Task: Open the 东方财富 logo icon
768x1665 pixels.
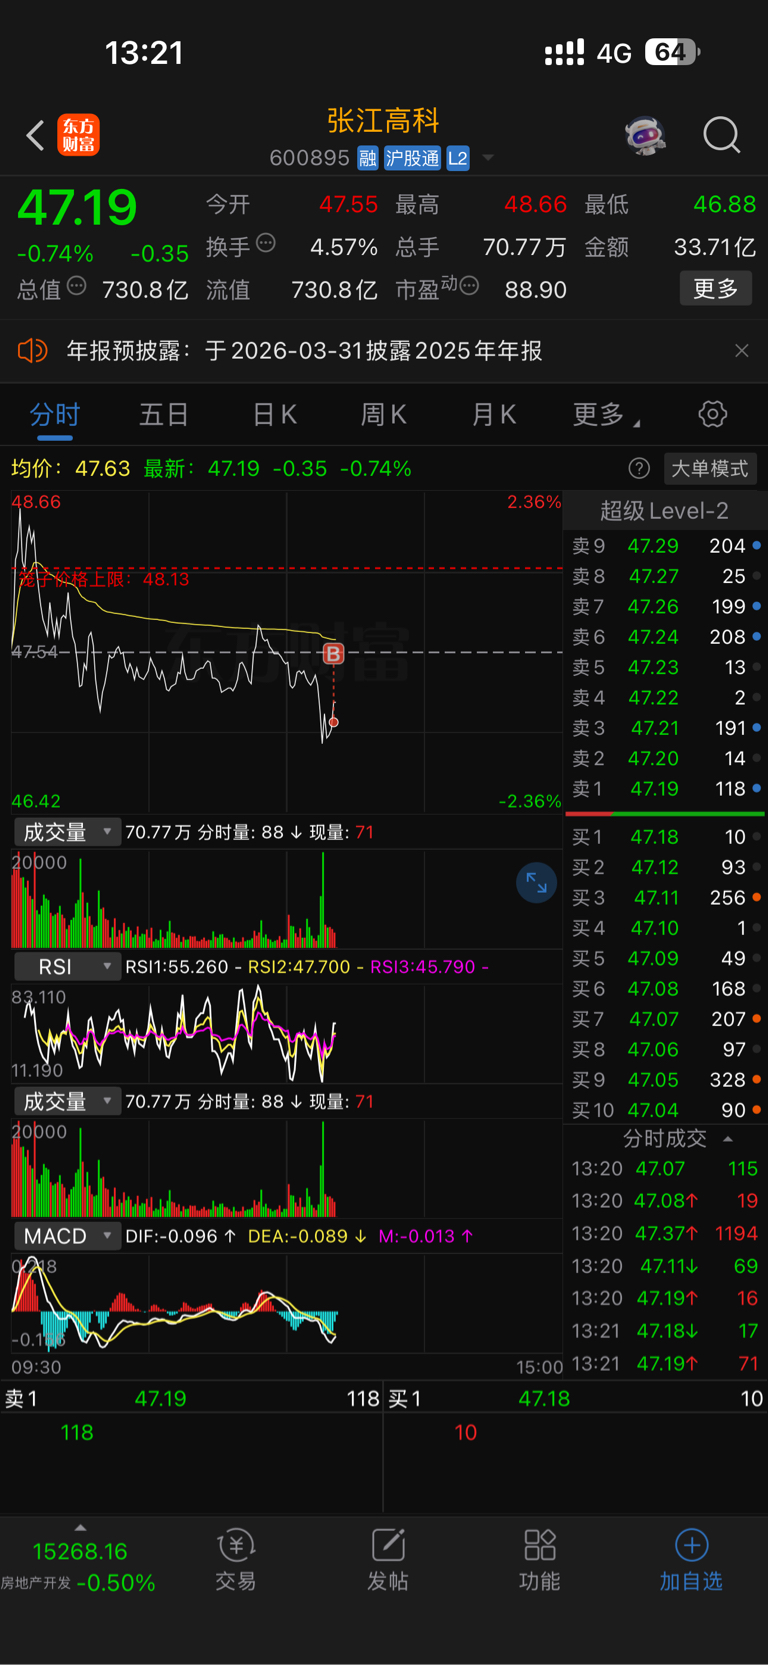Action: point(78,135)
